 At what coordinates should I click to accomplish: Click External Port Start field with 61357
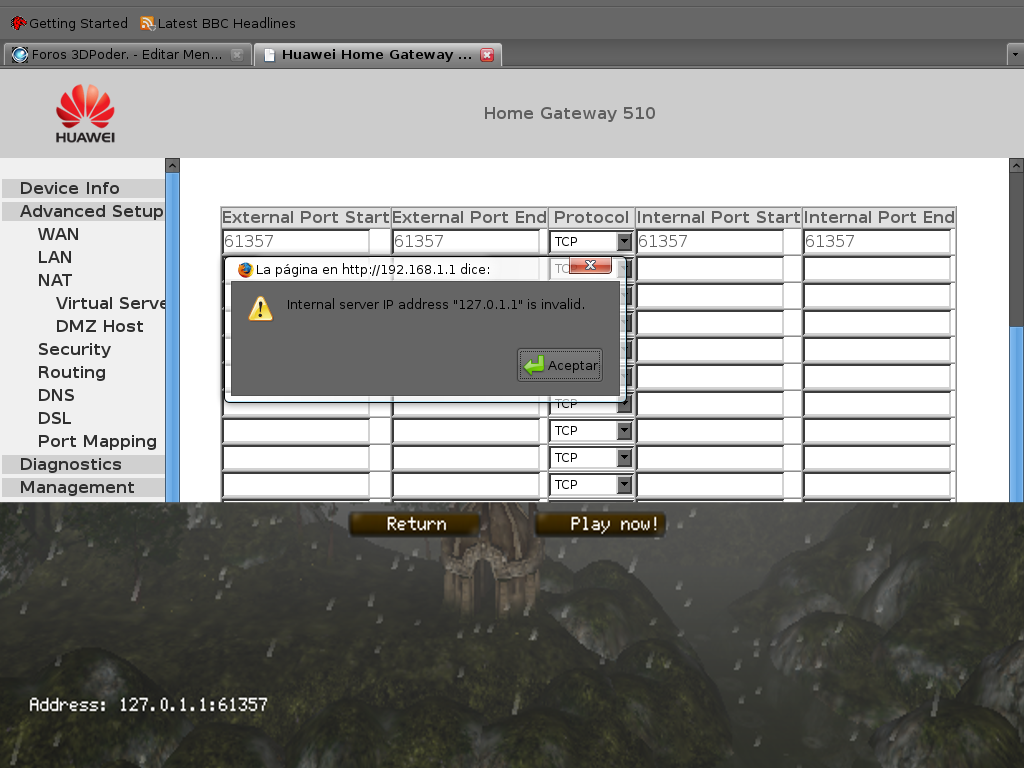pyautogui.click(x=296, y=242)
